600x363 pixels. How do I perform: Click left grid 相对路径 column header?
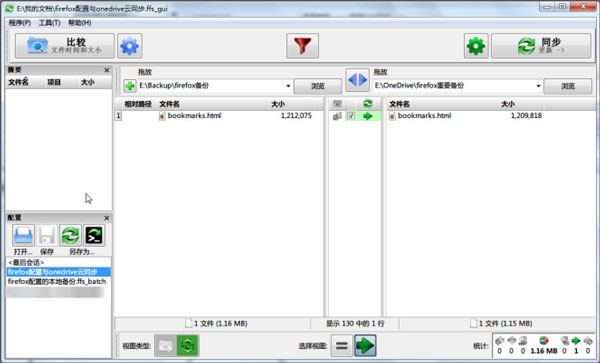click(138, 104)
